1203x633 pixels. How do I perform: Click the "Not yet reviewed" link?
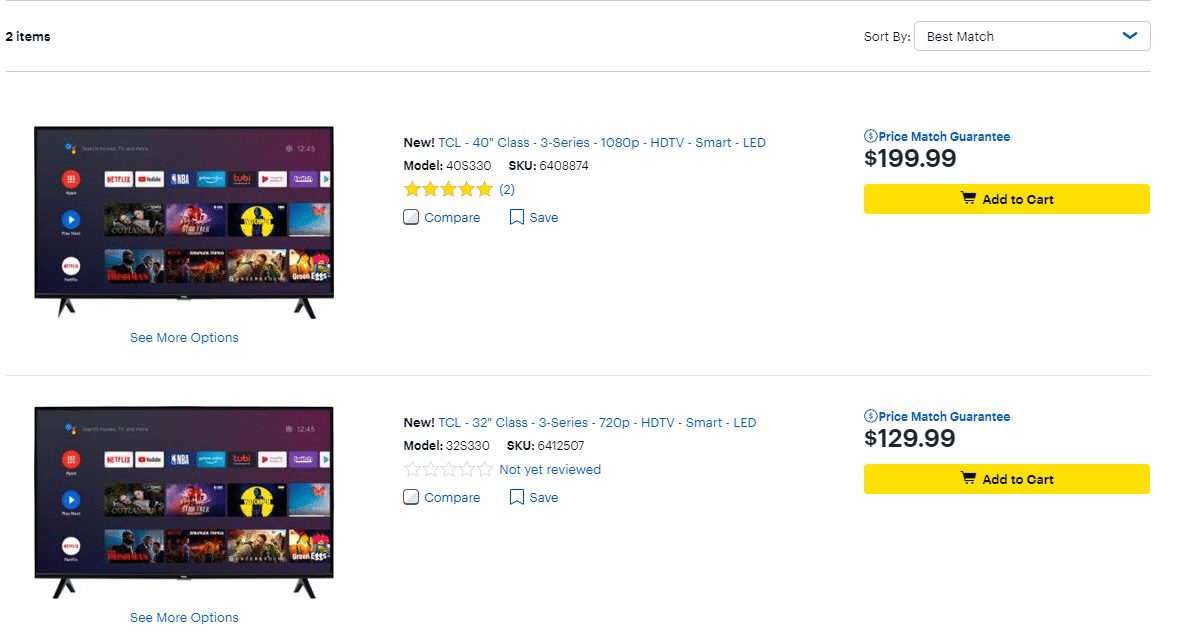550,469
